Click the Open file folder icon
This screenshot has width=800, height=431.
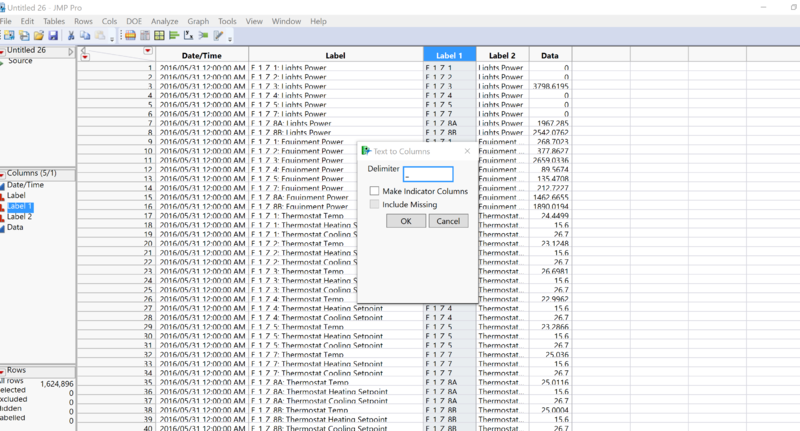[x=38, y=35]
